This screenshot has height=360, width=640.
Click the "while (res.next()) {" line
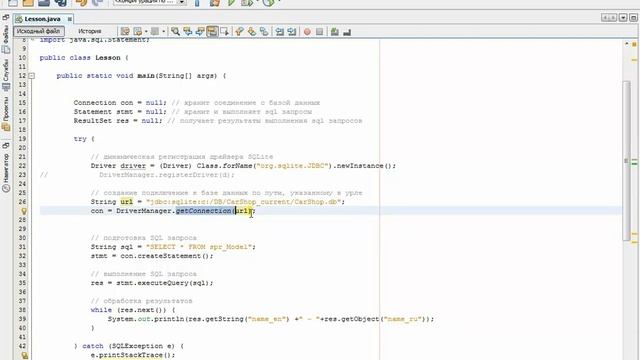pyautogui.click(x=133, y=310)
